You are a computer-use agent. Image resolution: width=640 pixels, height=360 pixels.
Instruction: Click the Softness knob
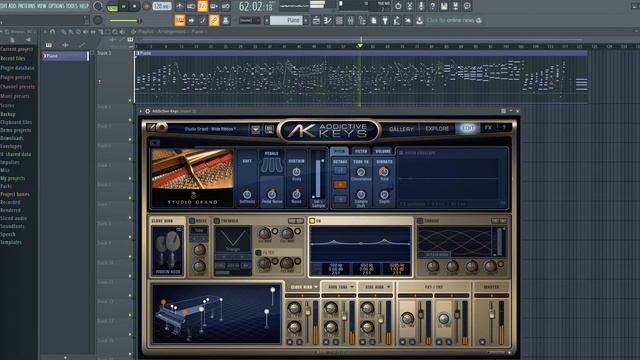coord(247,194)
